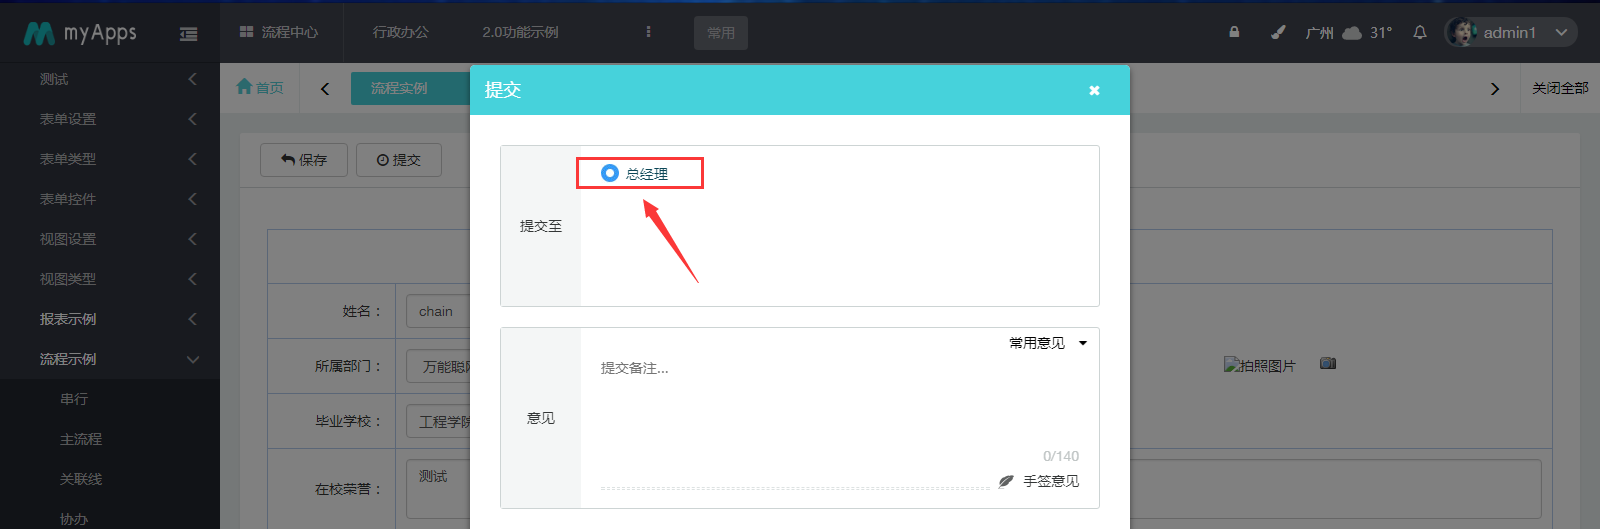Close the 提交 dialog
This screenshot has height=529, width=1600.
(1094, 90)
